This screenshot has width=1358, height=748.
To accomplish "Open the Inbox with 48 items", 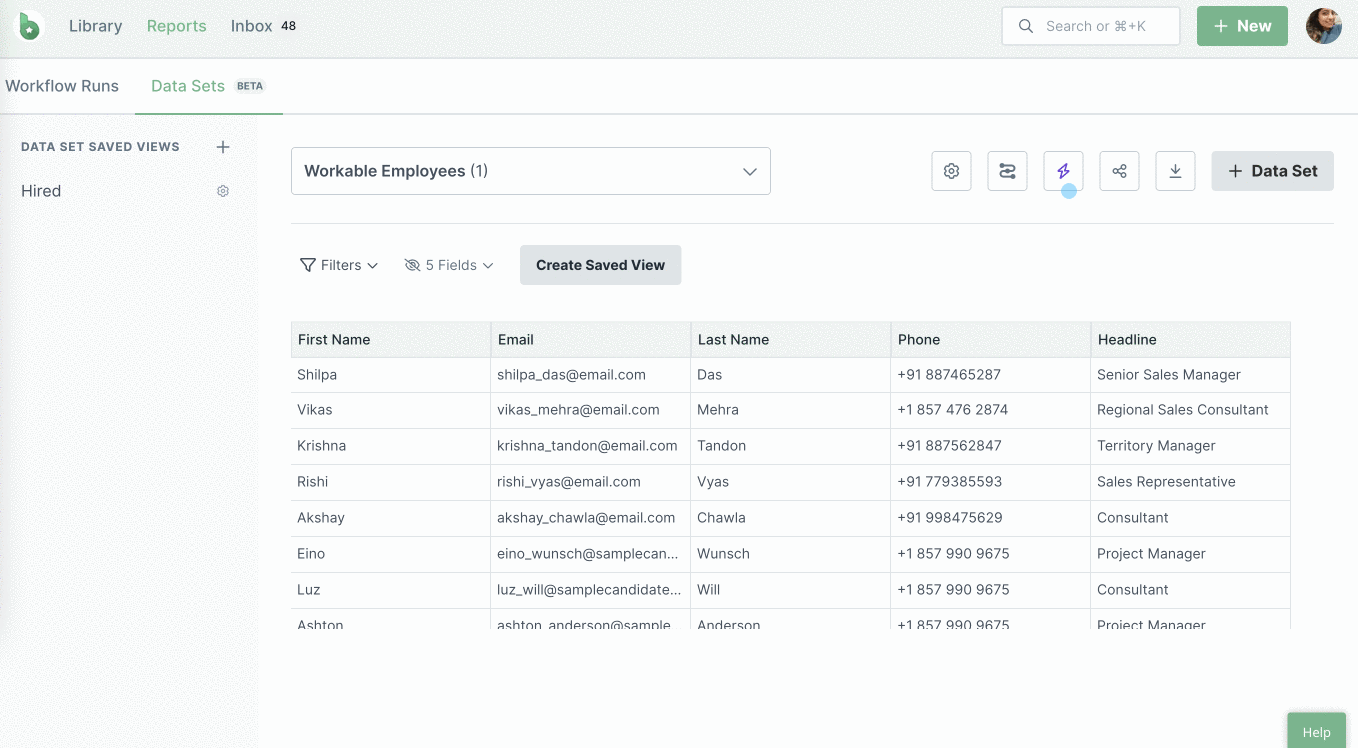I will pyautogui.click(x=263, y=26).
